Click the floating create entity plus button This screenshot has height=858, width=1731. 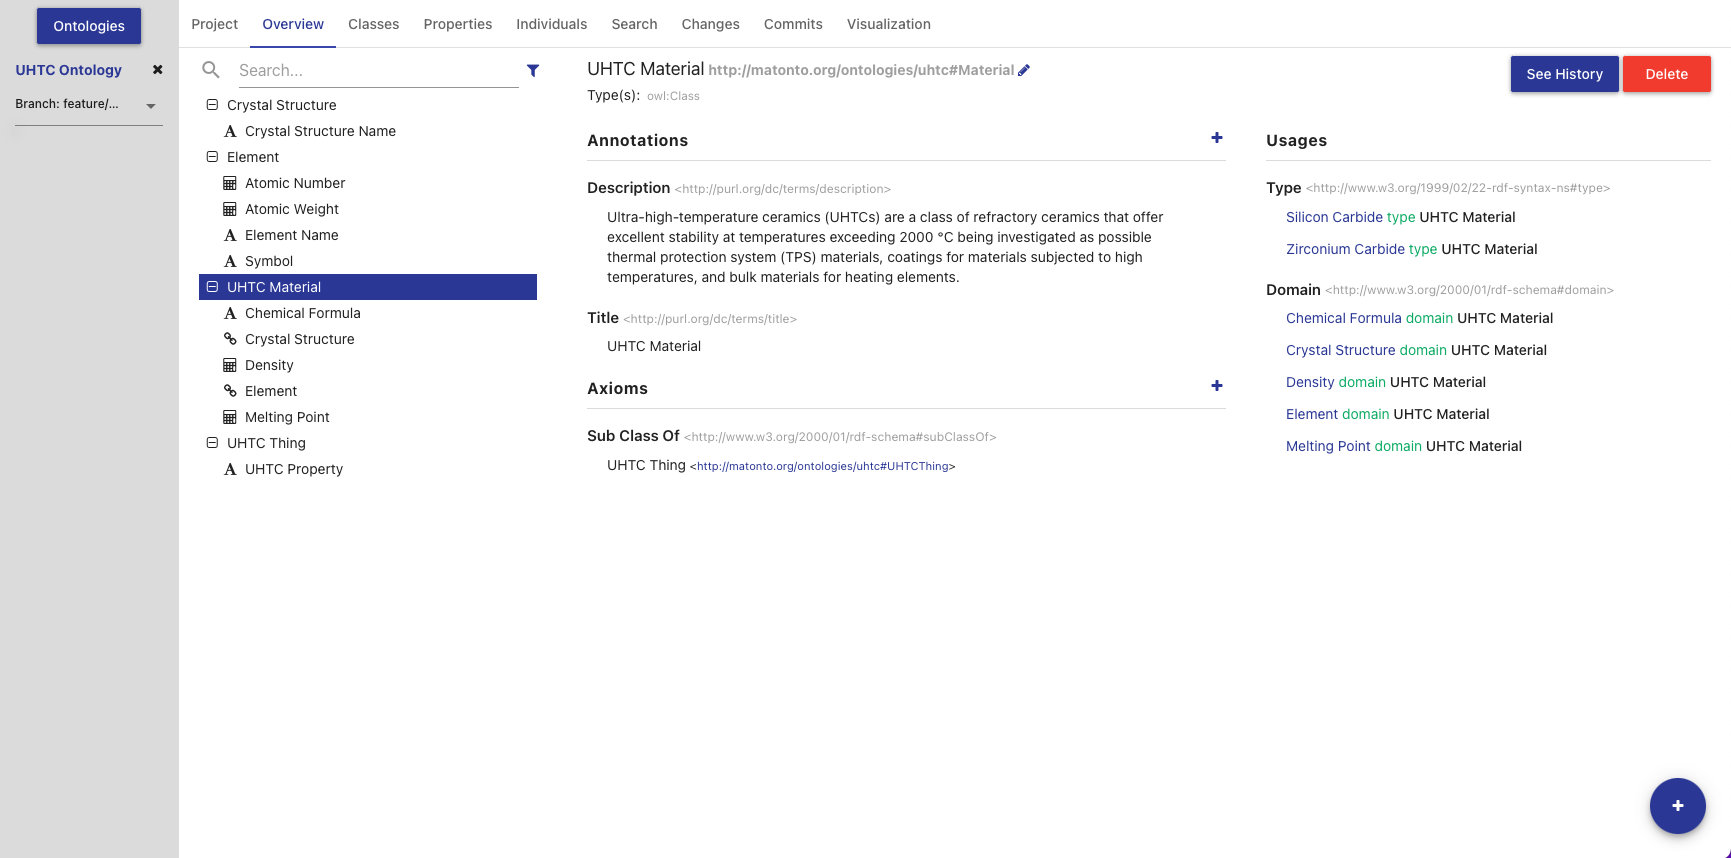[1678, 806]
